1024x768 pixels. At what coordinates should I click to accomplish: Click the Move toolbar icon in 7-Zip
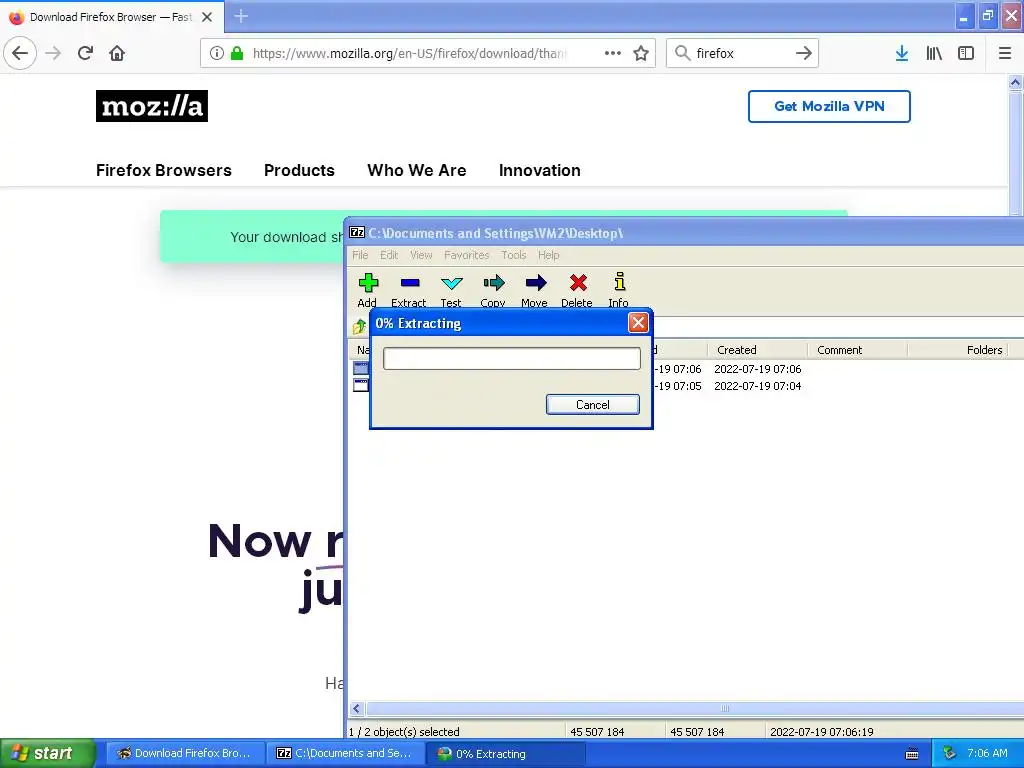click(536, 283)
